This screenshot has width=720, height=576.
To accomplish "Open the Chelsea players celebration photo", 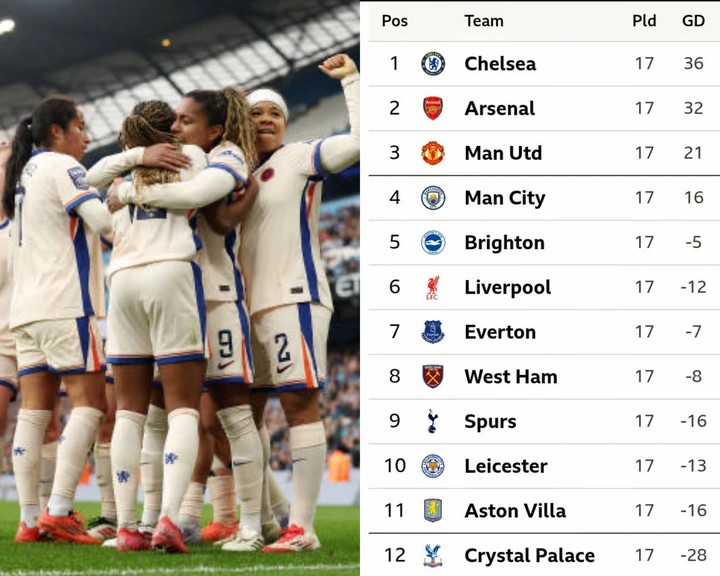I will [180, 288].
